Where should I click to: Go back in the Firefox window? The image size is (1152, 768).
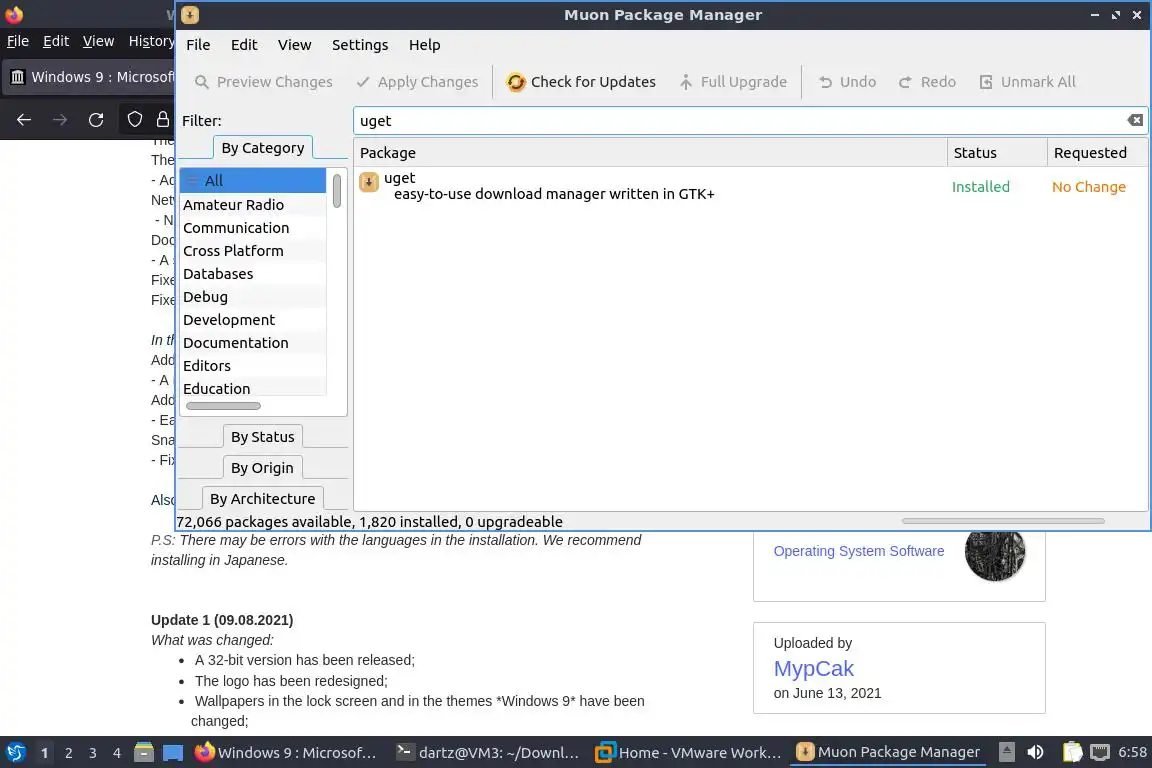[24, 120]
